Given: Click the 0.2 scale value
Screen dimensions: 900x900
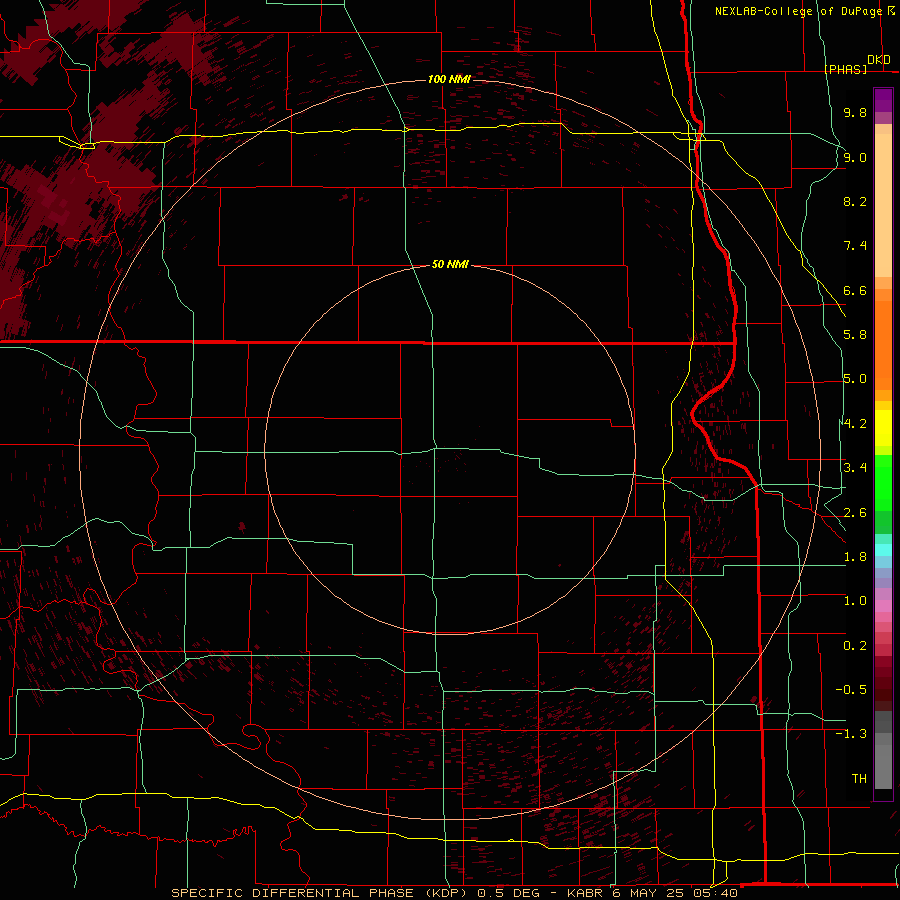Looking at the screenshot, I should click(855, 646).
